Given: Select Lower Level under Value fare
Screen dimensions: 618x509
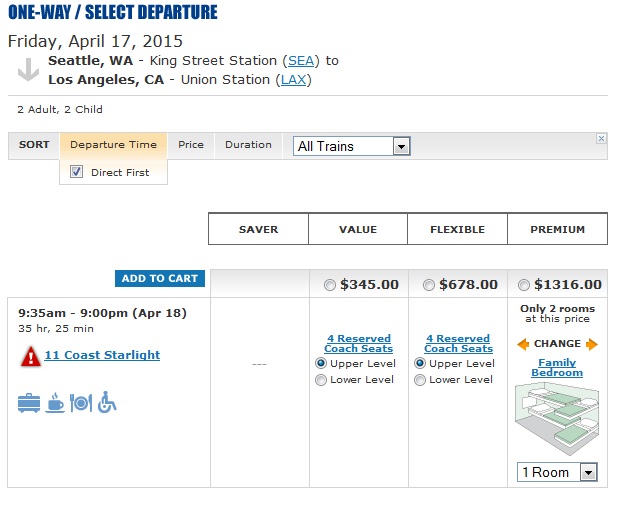Looking at the screenshot, I should click(x=321, y=380).
